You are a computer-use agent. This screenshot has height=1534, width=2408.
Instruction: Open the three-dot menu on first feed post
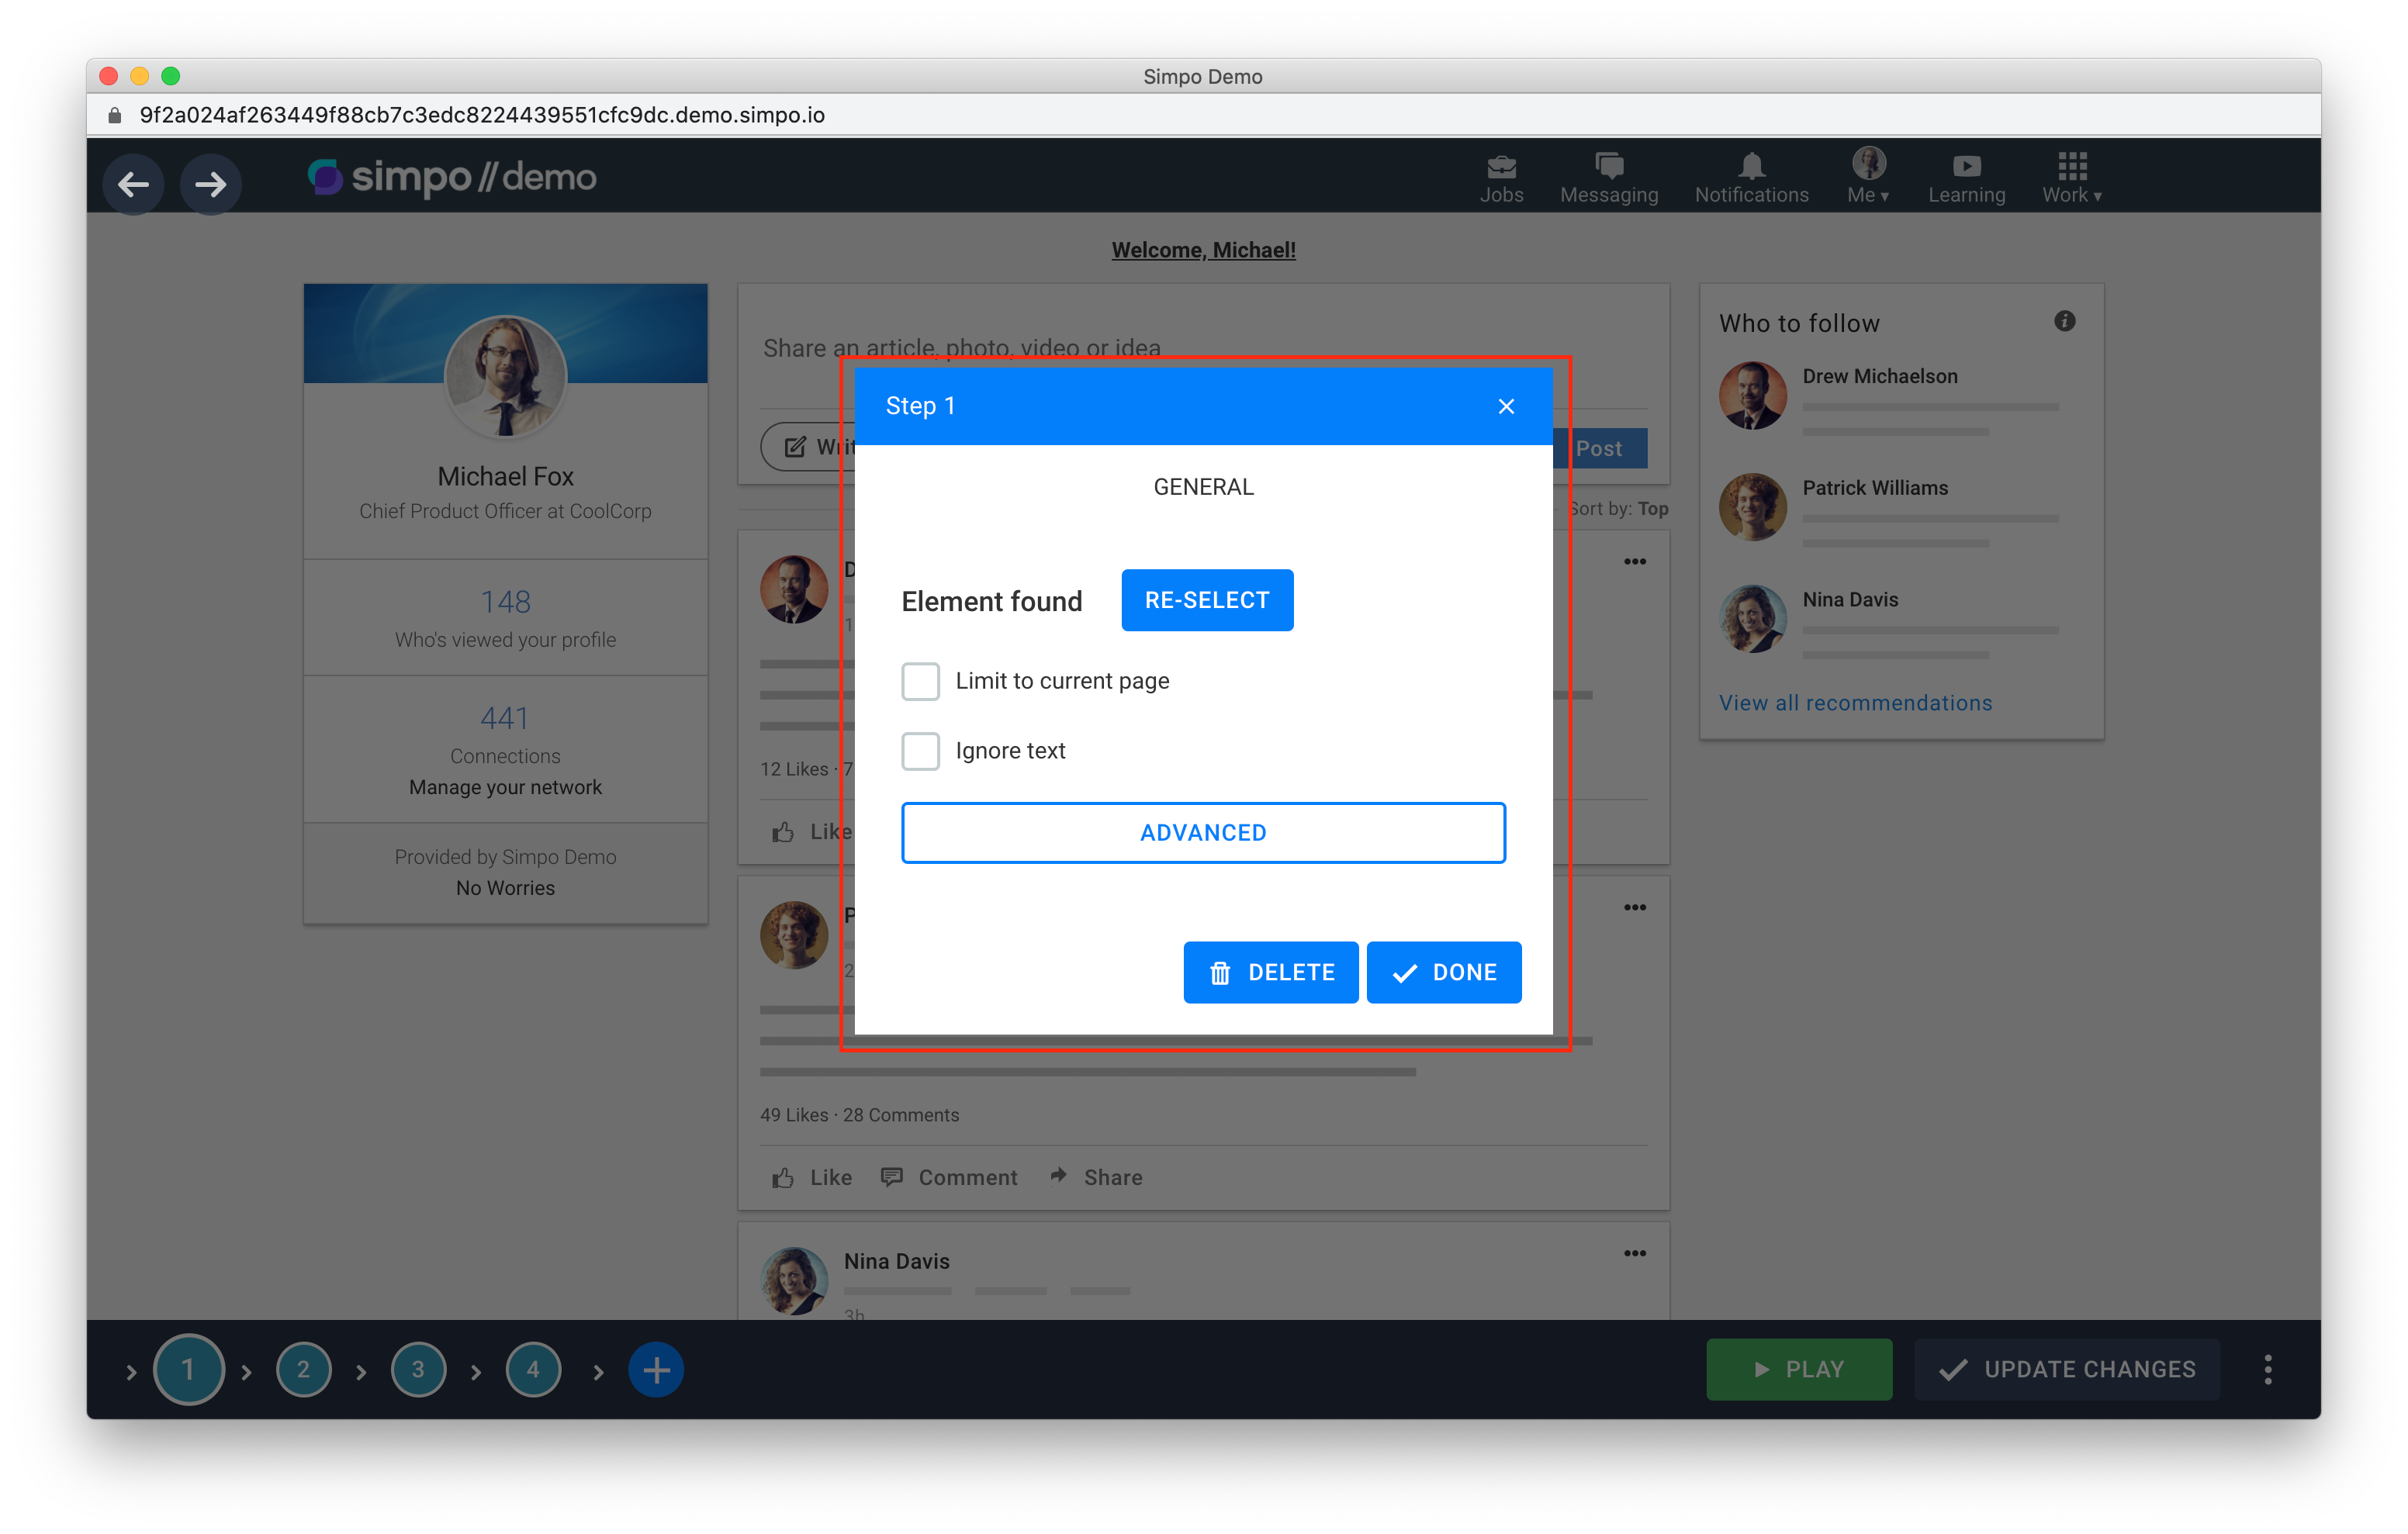tap(1634, 561)
